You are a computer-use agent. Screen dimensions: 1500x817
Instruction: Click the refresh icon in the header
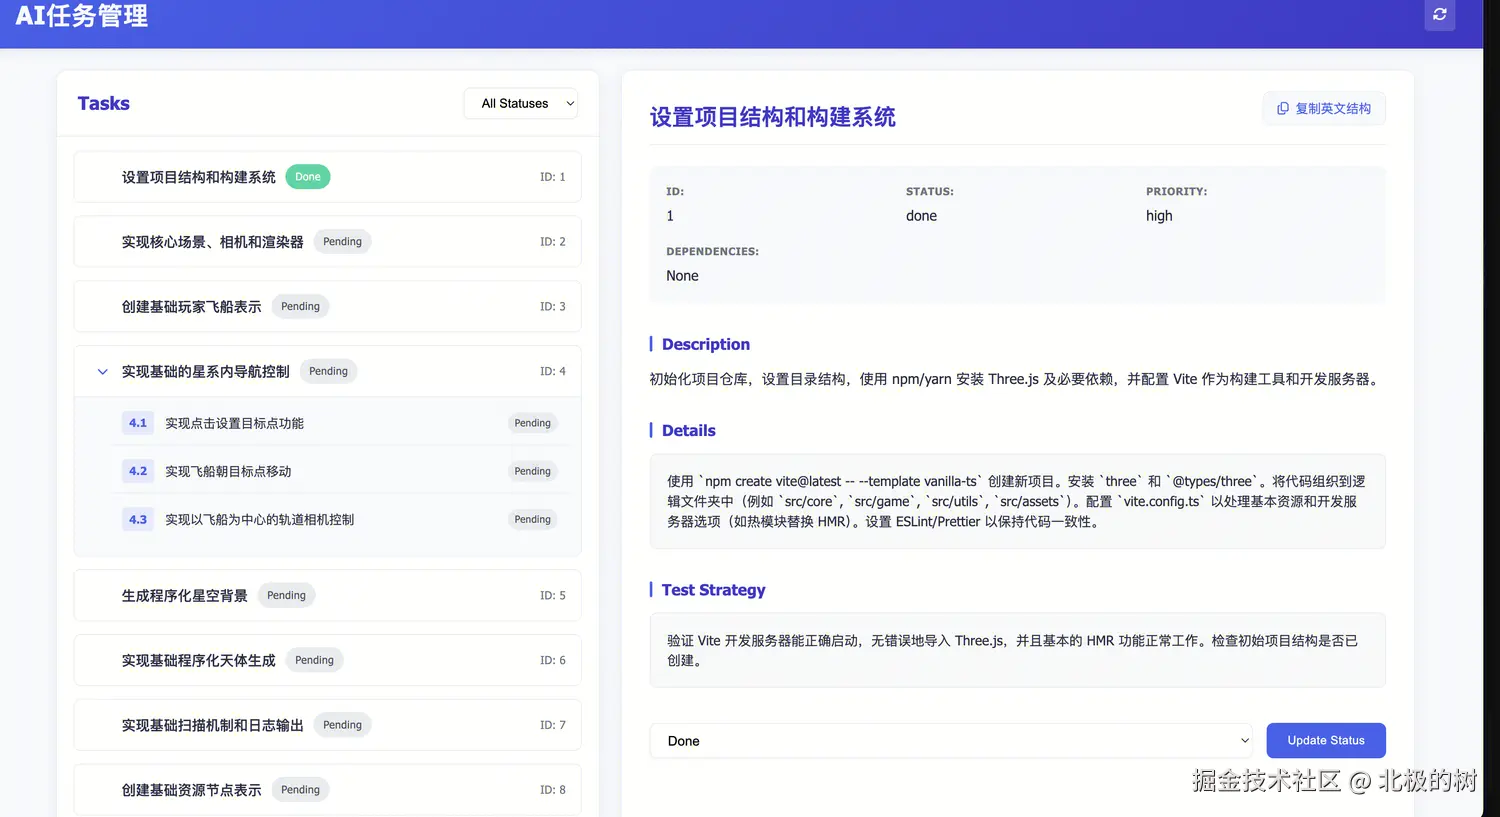[1439, 14]
